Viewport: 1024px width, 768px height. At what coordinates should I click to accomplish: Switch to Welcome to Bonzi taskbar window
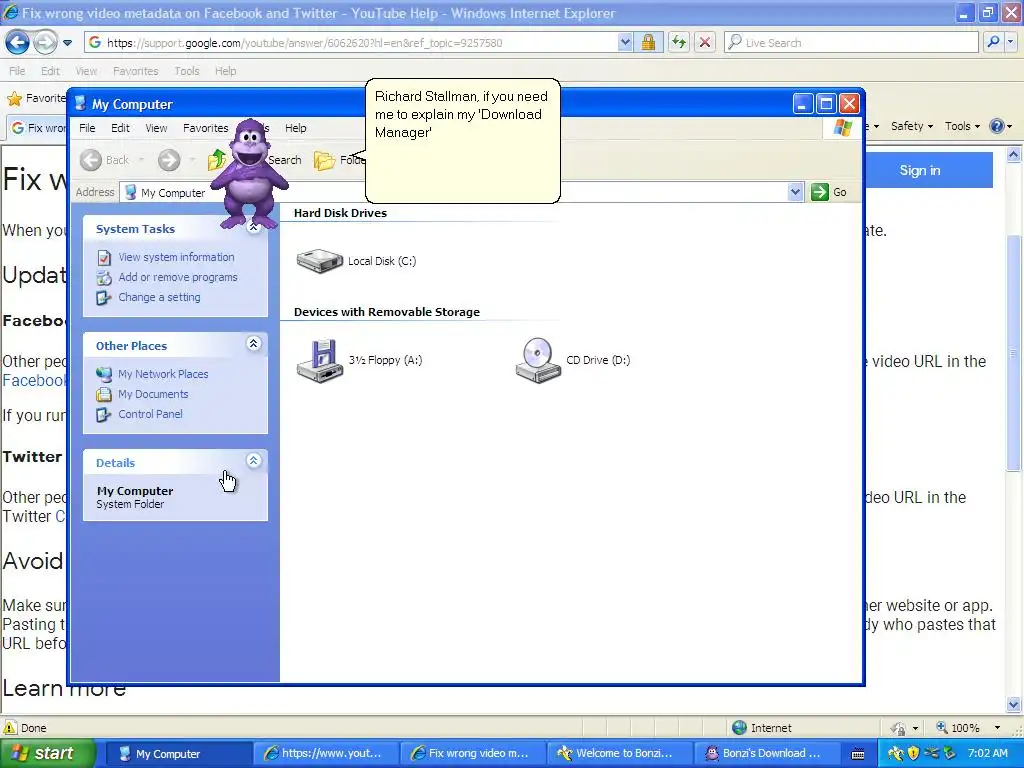(618, 754)
